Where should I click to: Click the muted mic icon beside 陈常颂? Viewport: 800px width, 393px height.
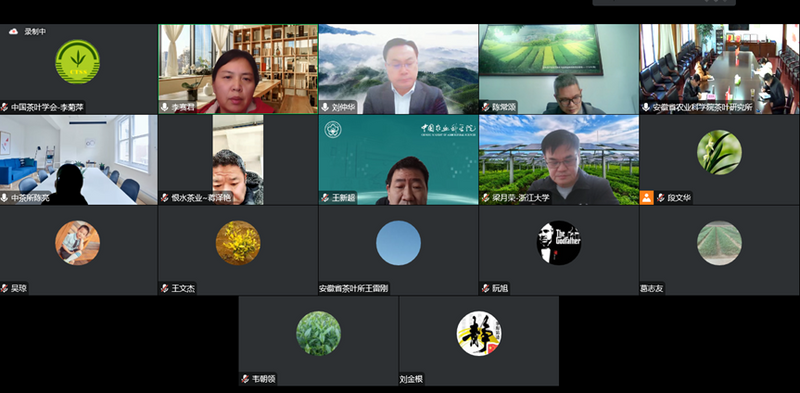point(485,108)
